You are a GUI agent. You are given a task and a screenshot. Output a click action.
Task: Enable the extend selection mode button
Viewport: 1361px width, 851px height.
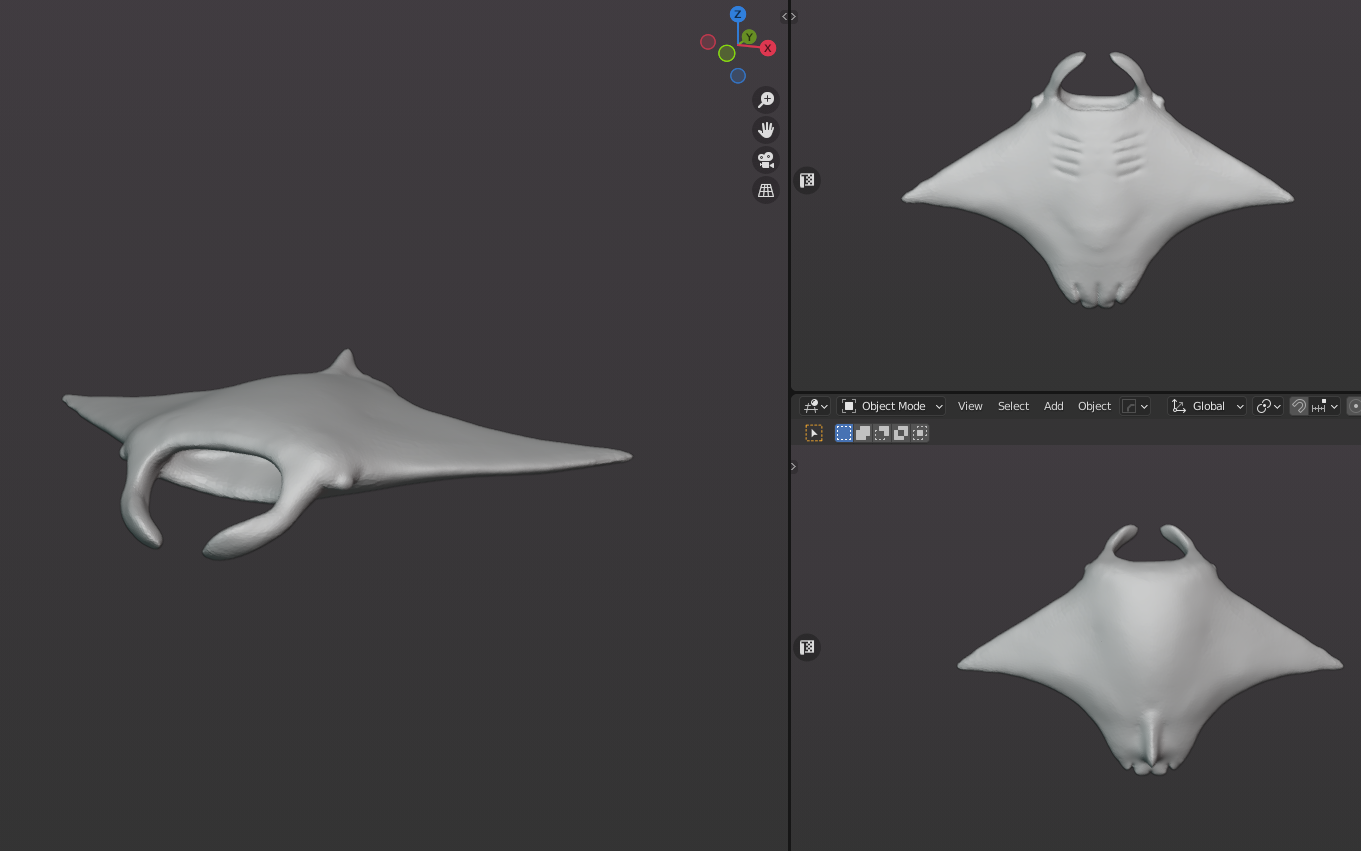coord(863,433)
